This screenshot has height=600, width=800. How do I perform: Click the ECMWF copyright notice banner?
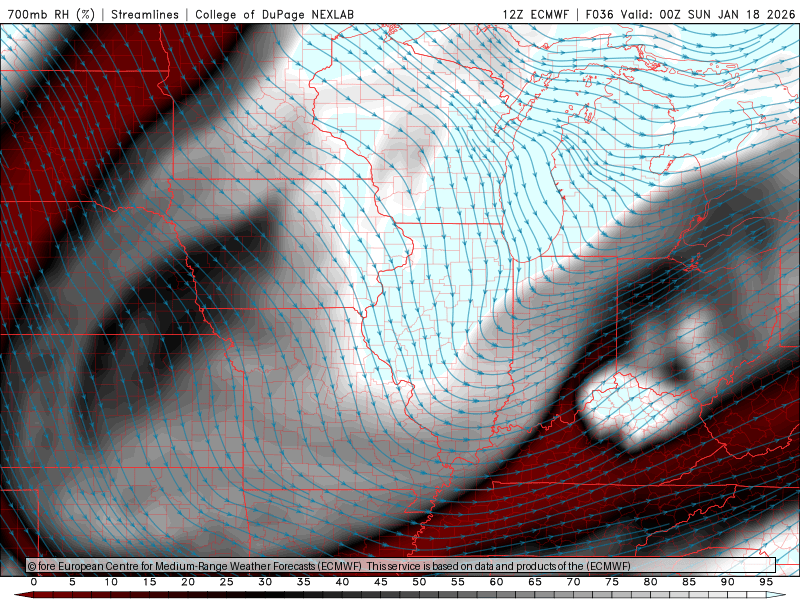pos(401,566)
